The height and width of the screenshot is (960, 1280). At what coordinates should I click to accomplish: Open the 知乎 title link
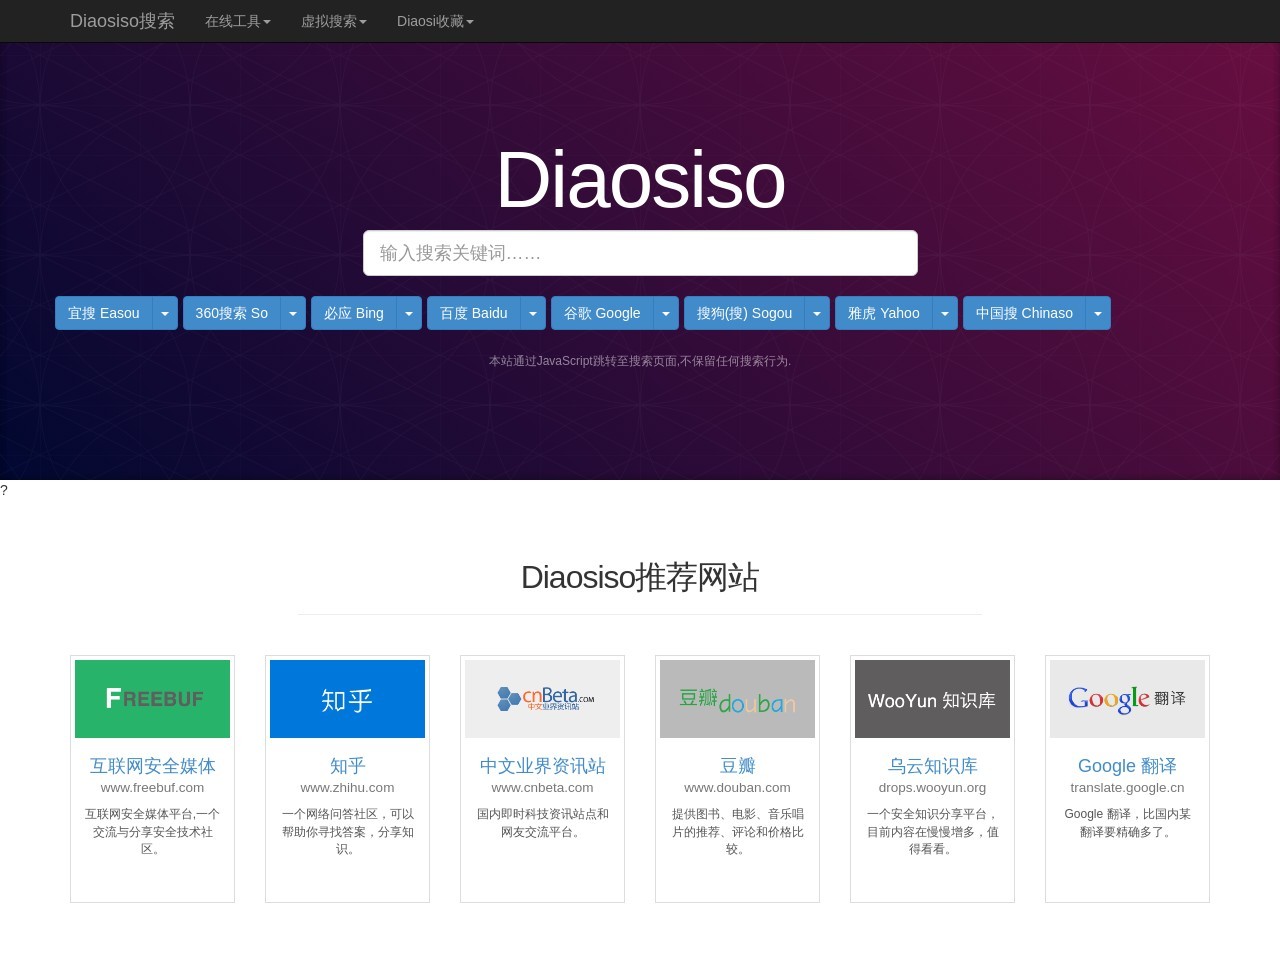pyautogui.click(x=347, y=766)
